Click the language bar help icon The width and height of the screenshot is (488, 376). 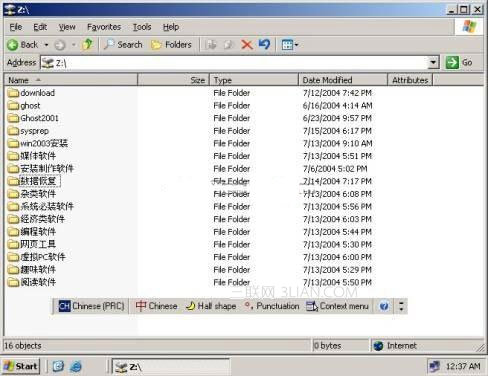pos(384,306)
